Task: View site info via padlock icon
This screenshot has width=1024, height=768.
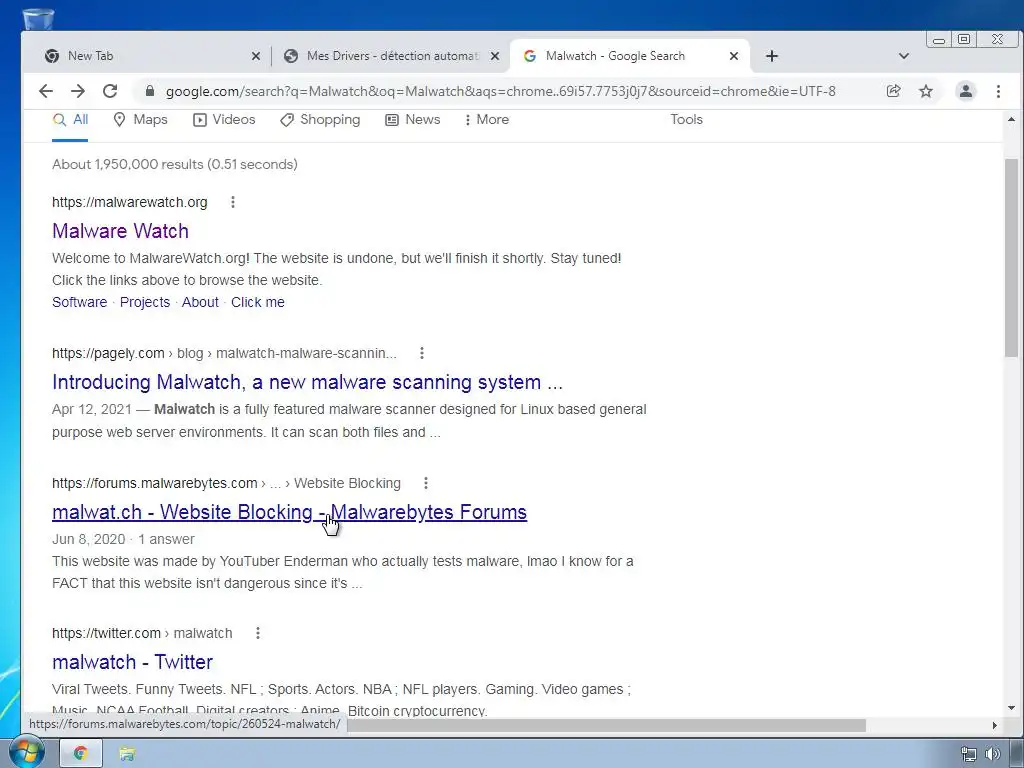Action: coord(150,91)
